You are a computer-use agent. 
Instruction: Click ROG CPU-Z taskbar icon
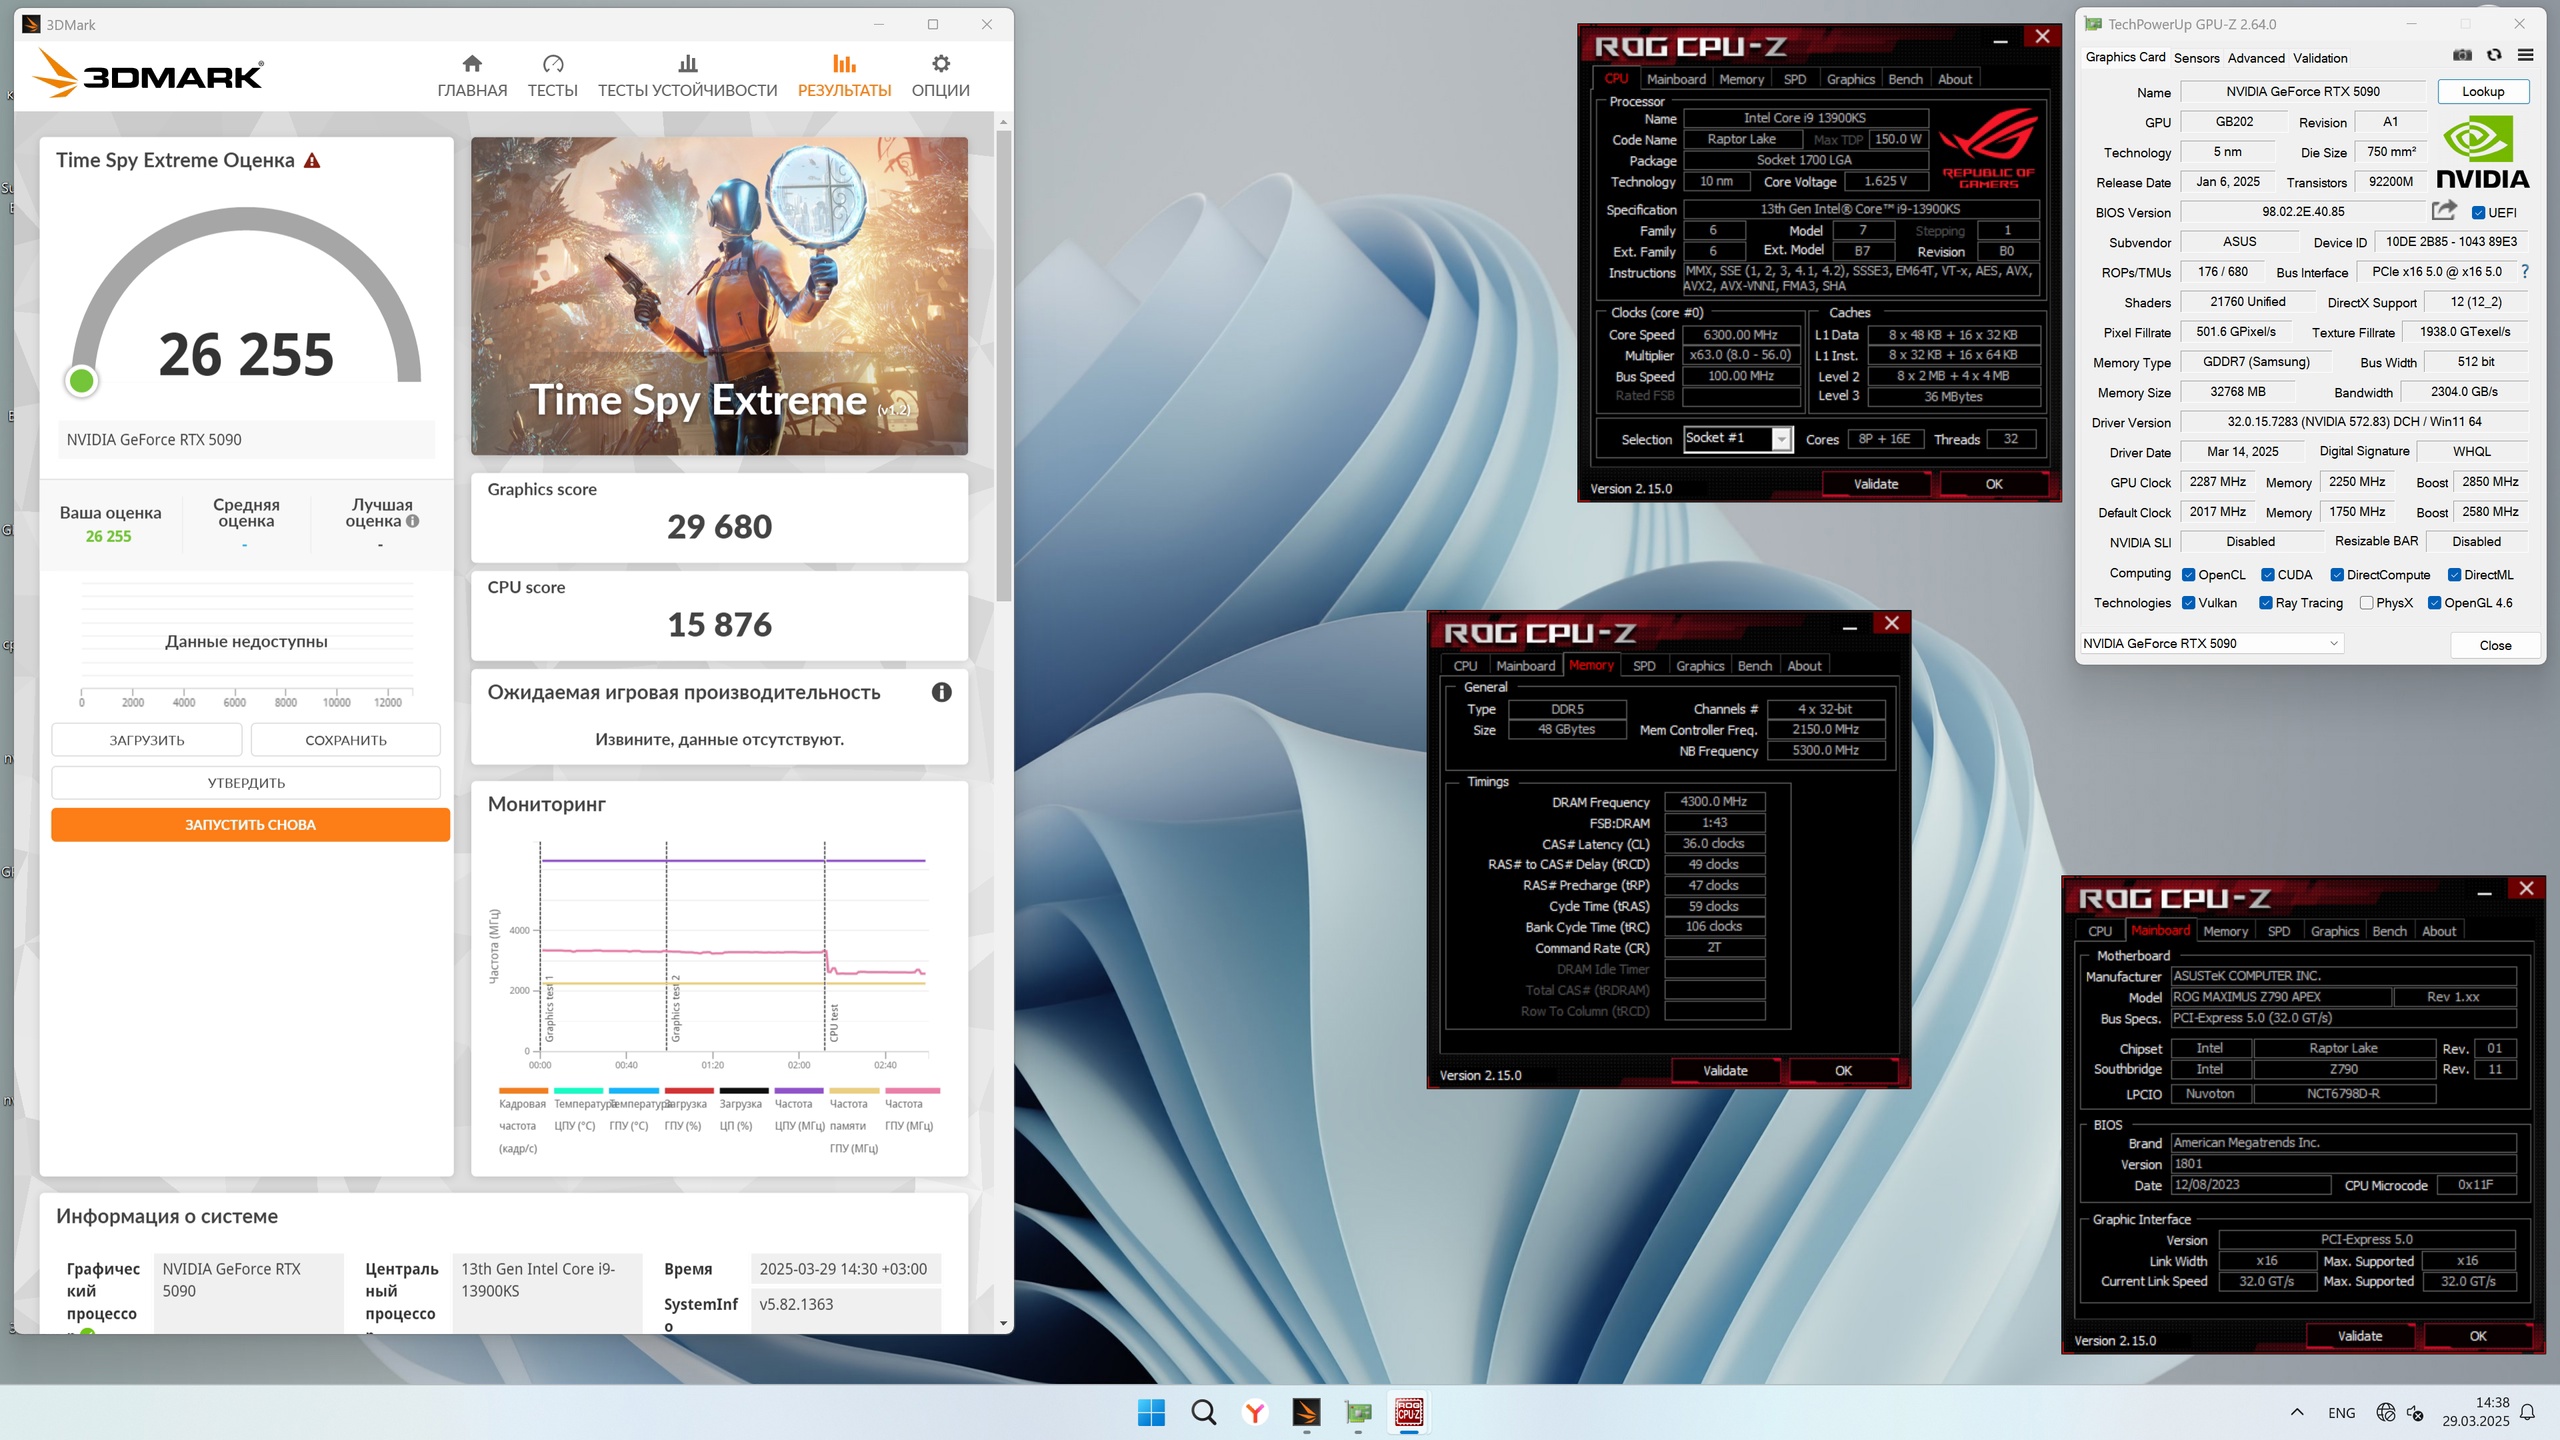click(1409, 1412)
